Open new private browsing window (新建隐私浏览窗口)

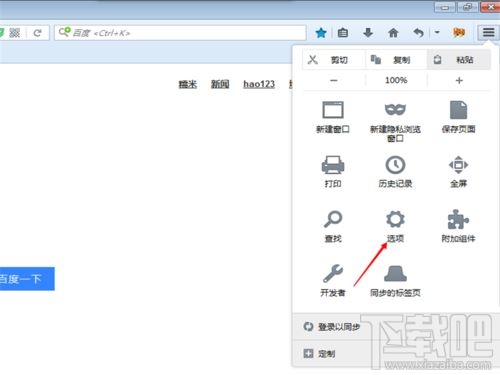pos(395,121)
